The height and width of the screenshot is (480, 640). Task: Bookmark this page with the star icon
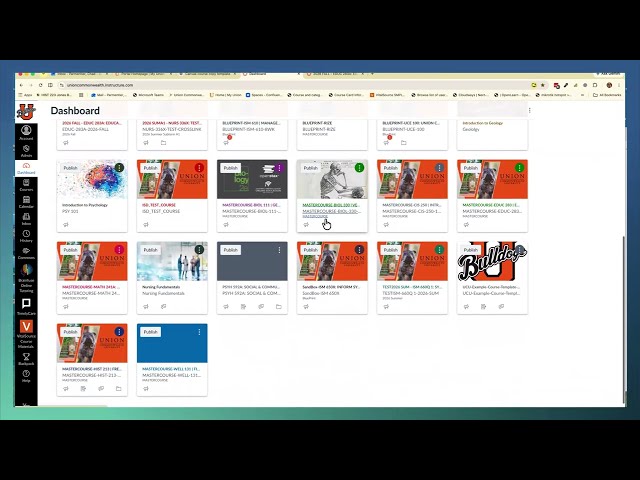coord(542,85)
